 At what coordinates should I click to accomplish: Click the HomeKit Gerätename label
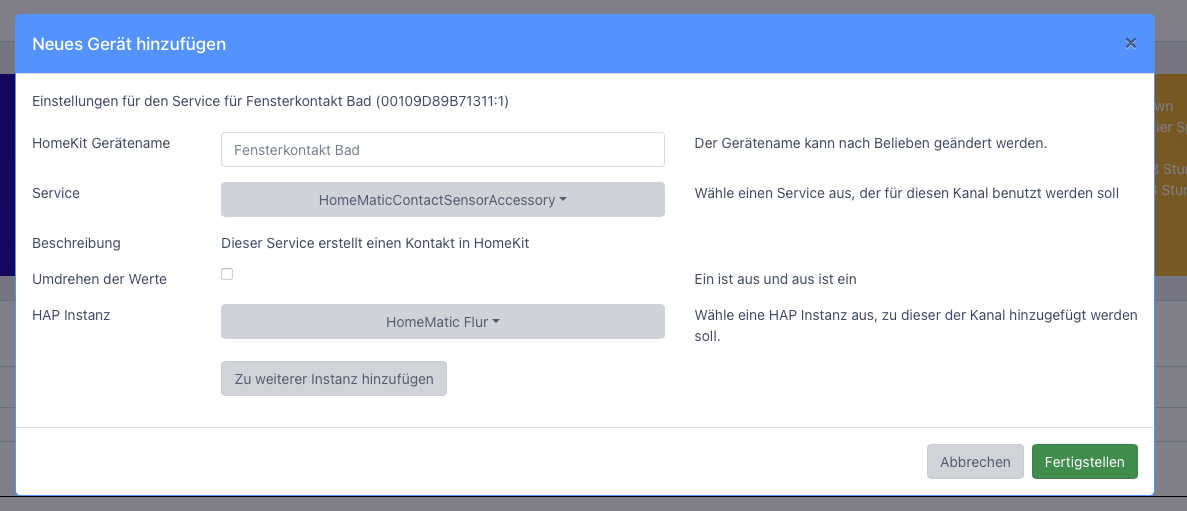coord(101,143)
